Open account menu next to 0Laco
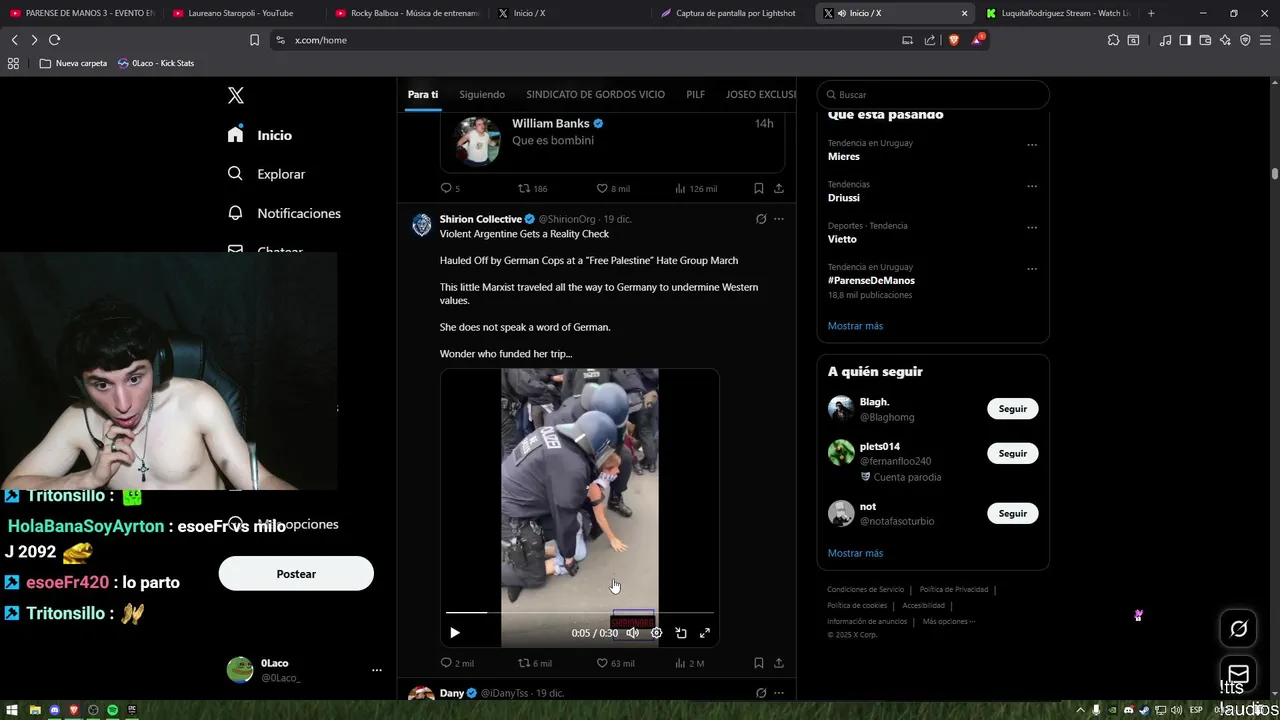Image resolution: width=1280 pixels, height=720 pixels. point(377,670)
